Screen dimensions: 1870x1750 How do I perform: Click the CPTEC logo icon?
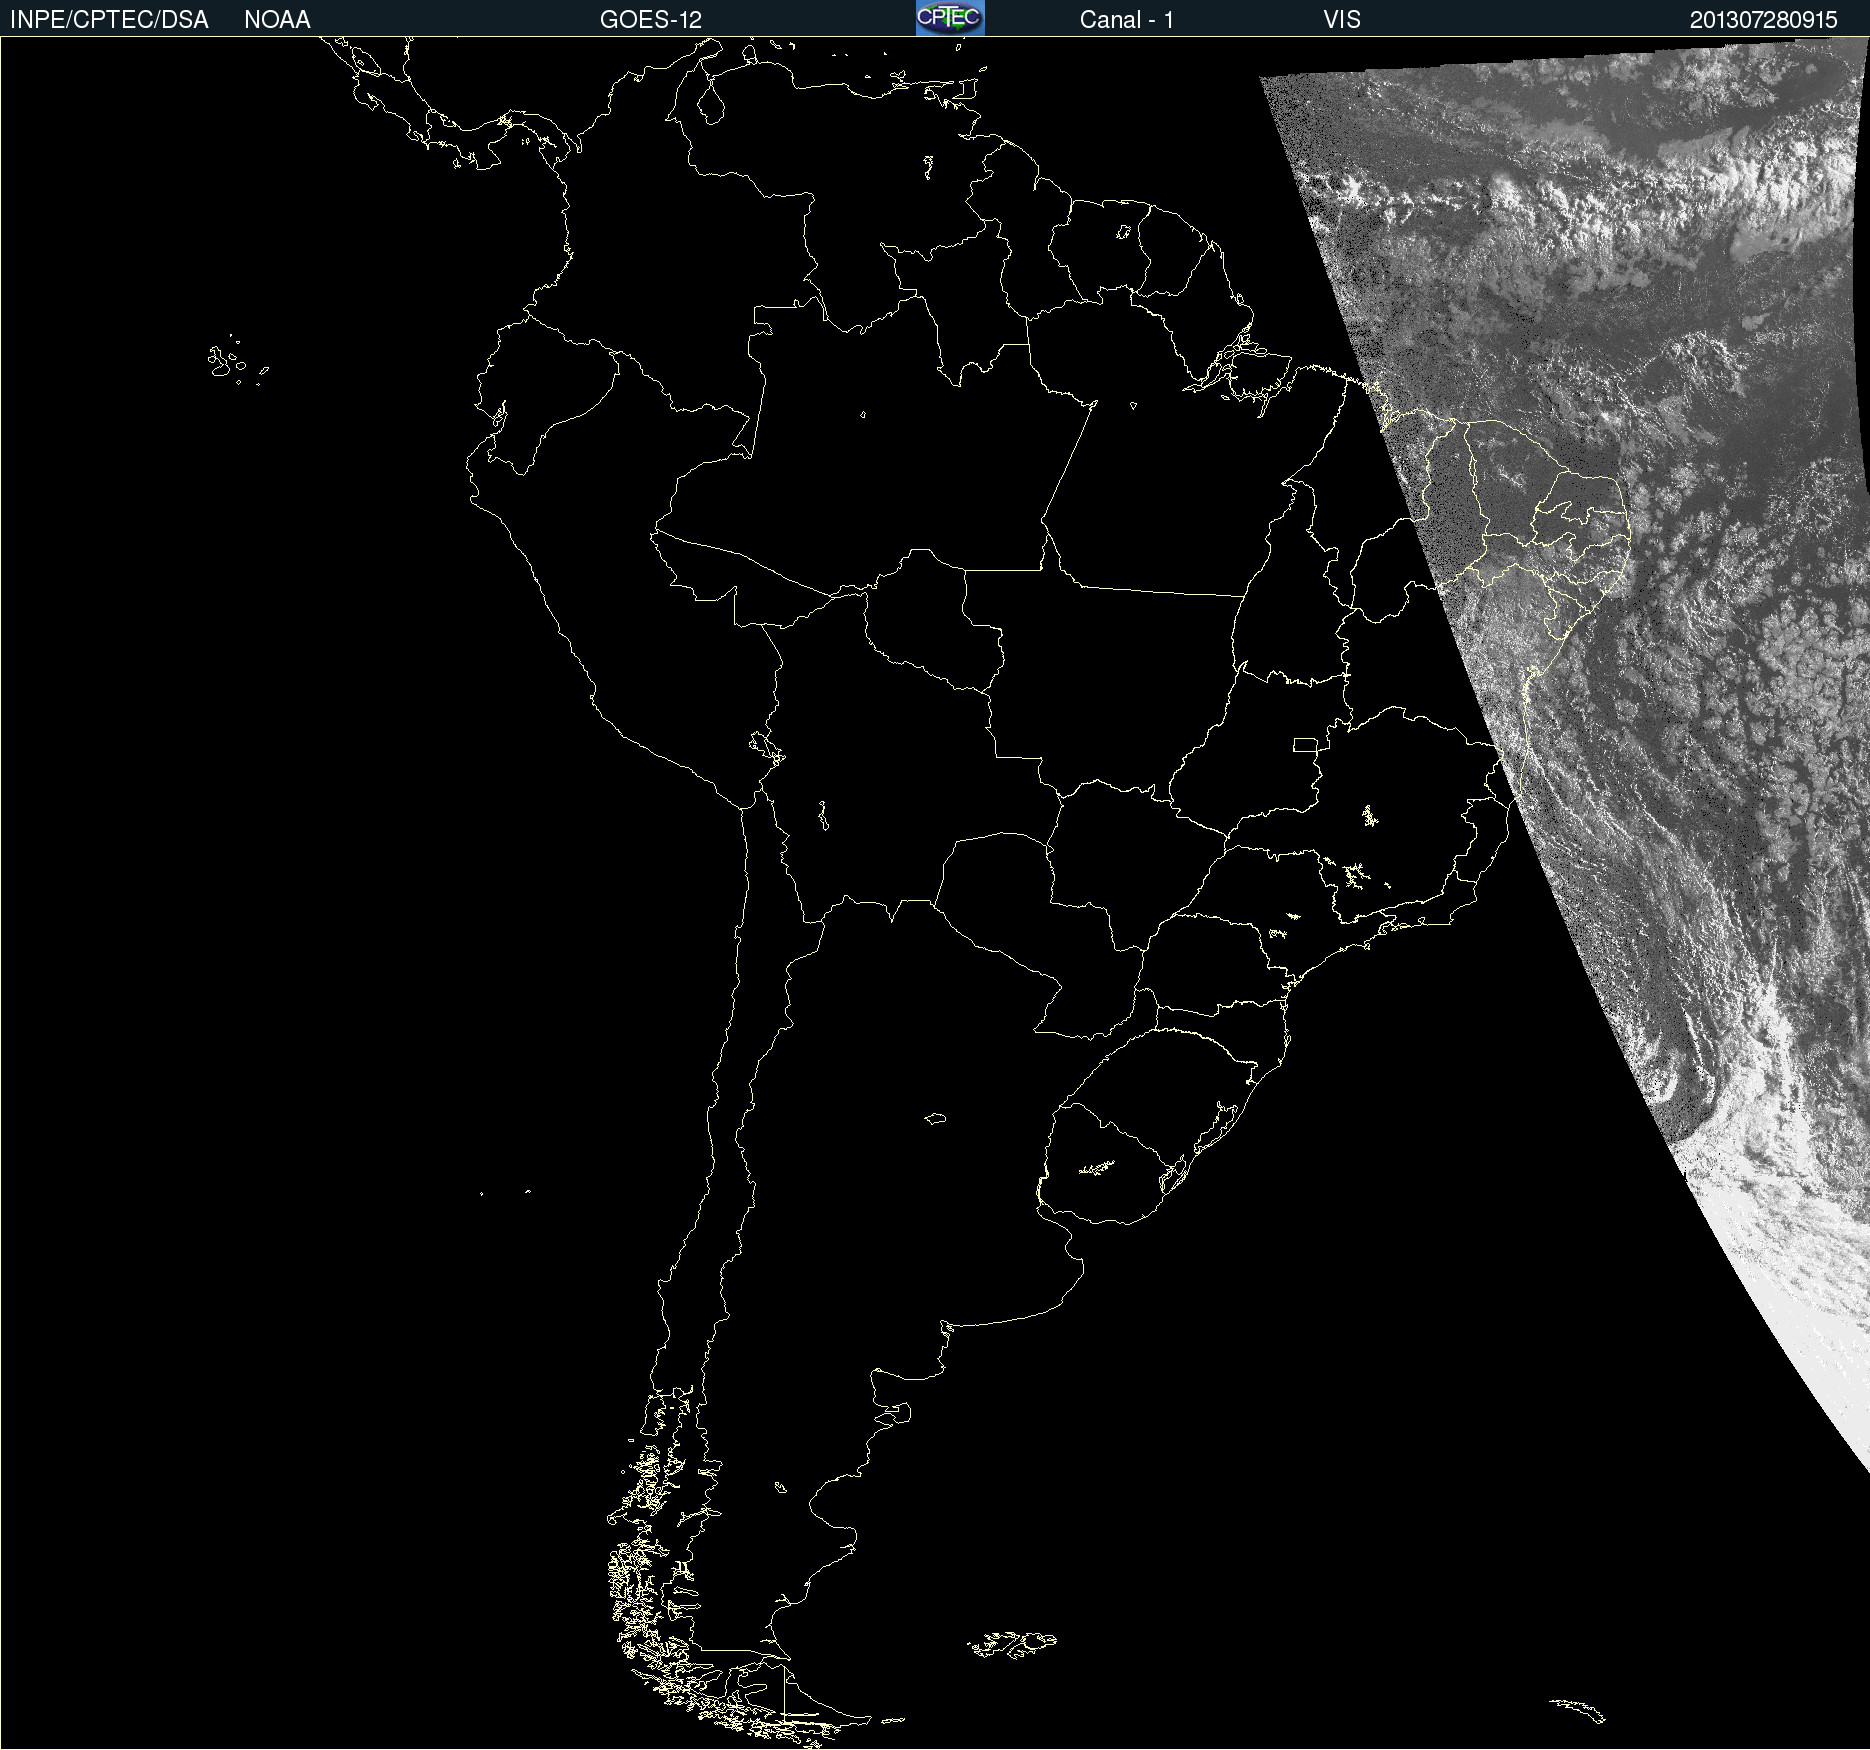(950, 18)
